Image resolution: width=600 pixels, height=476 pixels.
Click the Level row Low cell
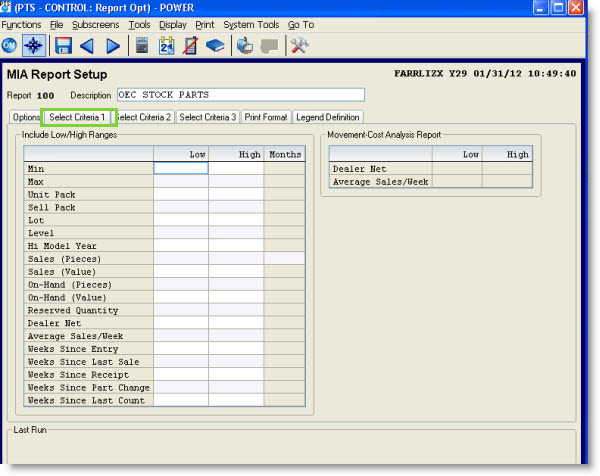181,233
